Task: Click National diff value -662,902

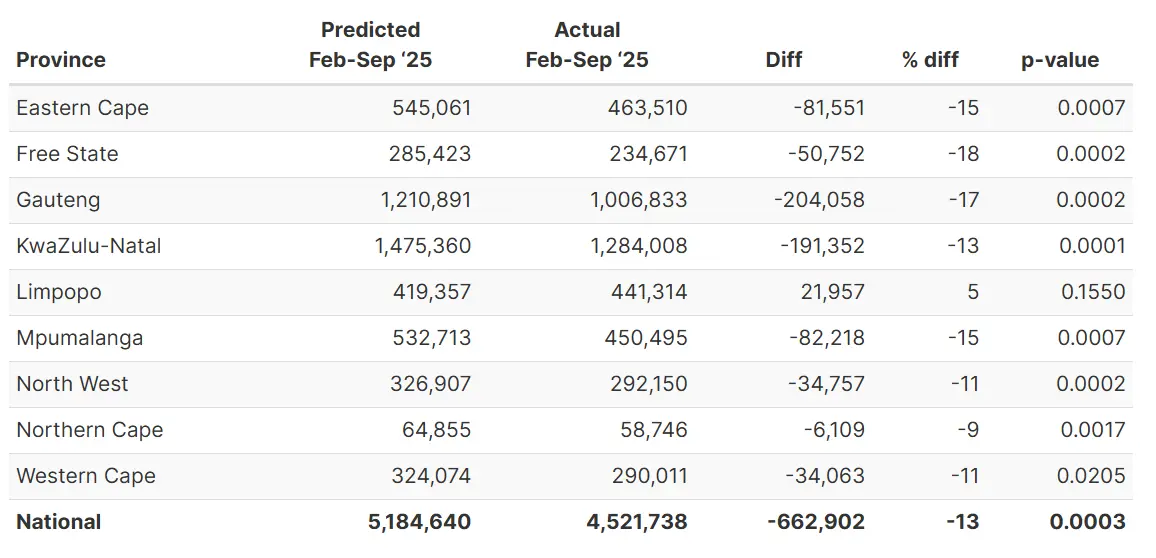Action: 814,522
